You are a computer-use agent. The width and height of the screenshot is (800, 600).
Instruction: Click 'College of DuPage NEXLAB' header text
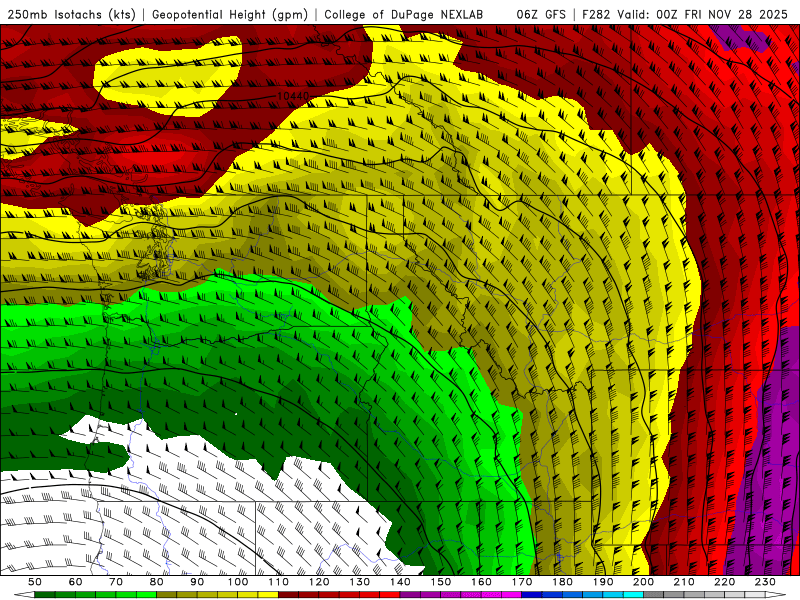tap(404, 14)
